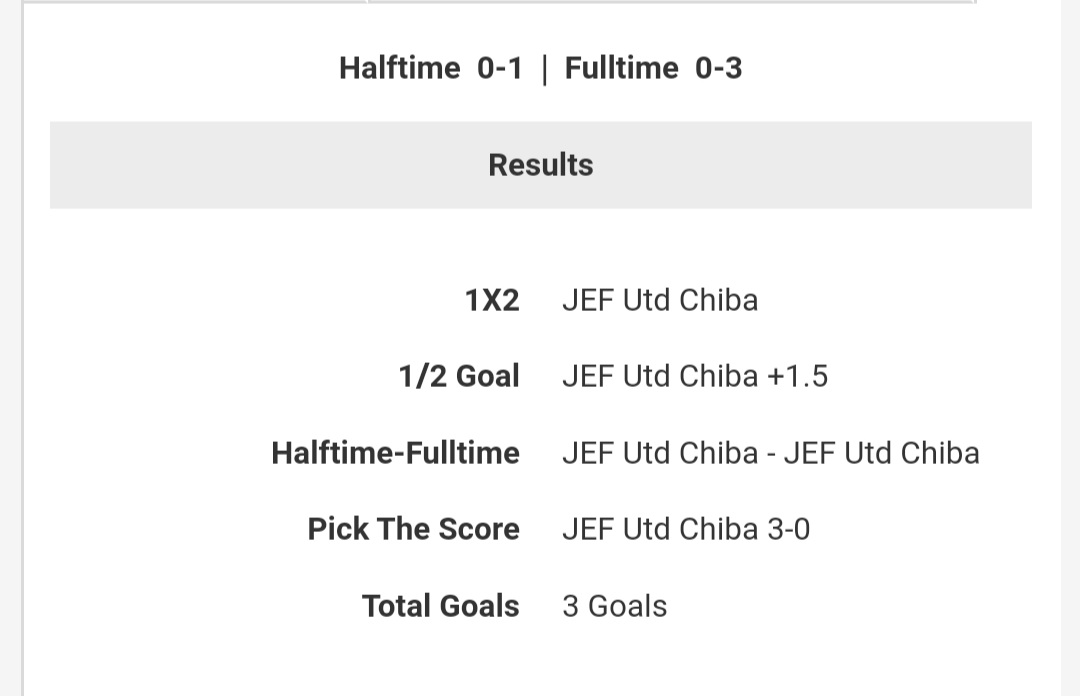Click the 3-0 value in Pick The Score
Image resolution: width=1080 pixels, height=696 pixels.
click(789, 529)
